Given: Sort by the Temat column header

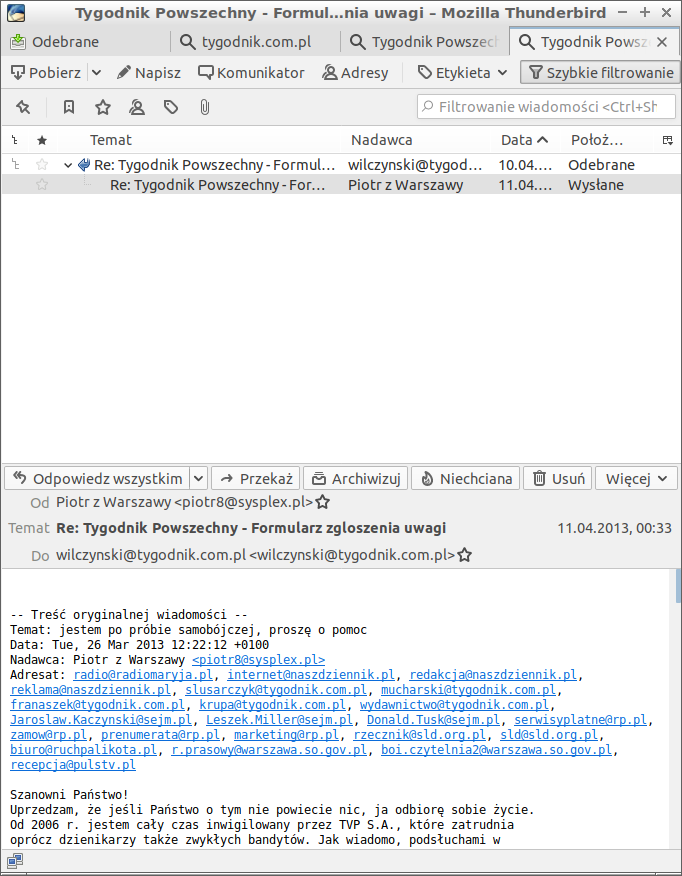Looking at the screenshot, I should (201, 140).
